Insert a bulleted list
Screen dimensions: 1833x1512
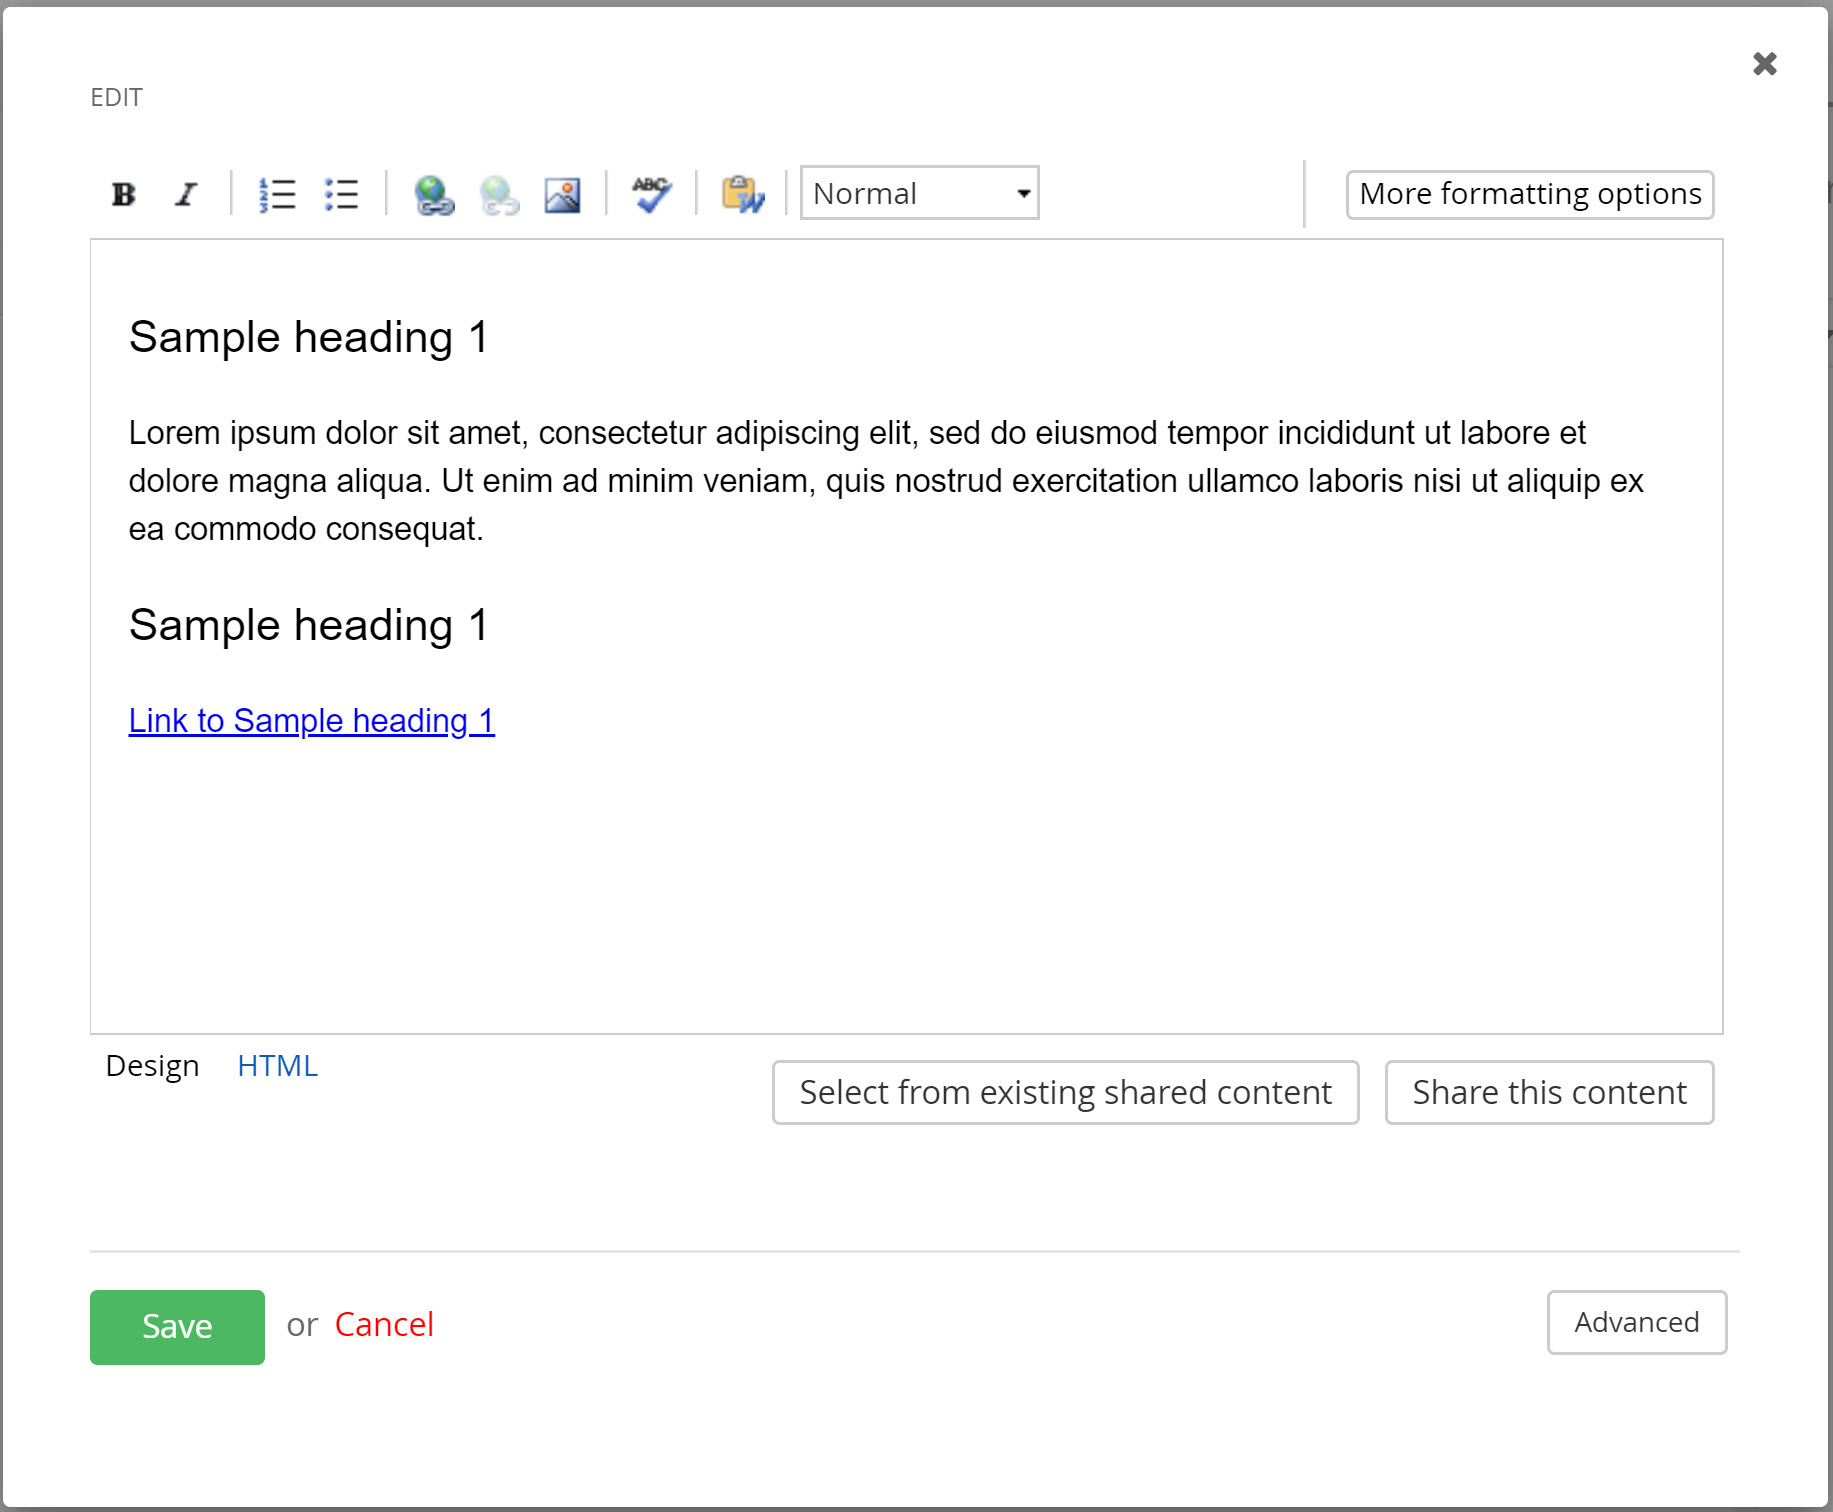point(341,194)
